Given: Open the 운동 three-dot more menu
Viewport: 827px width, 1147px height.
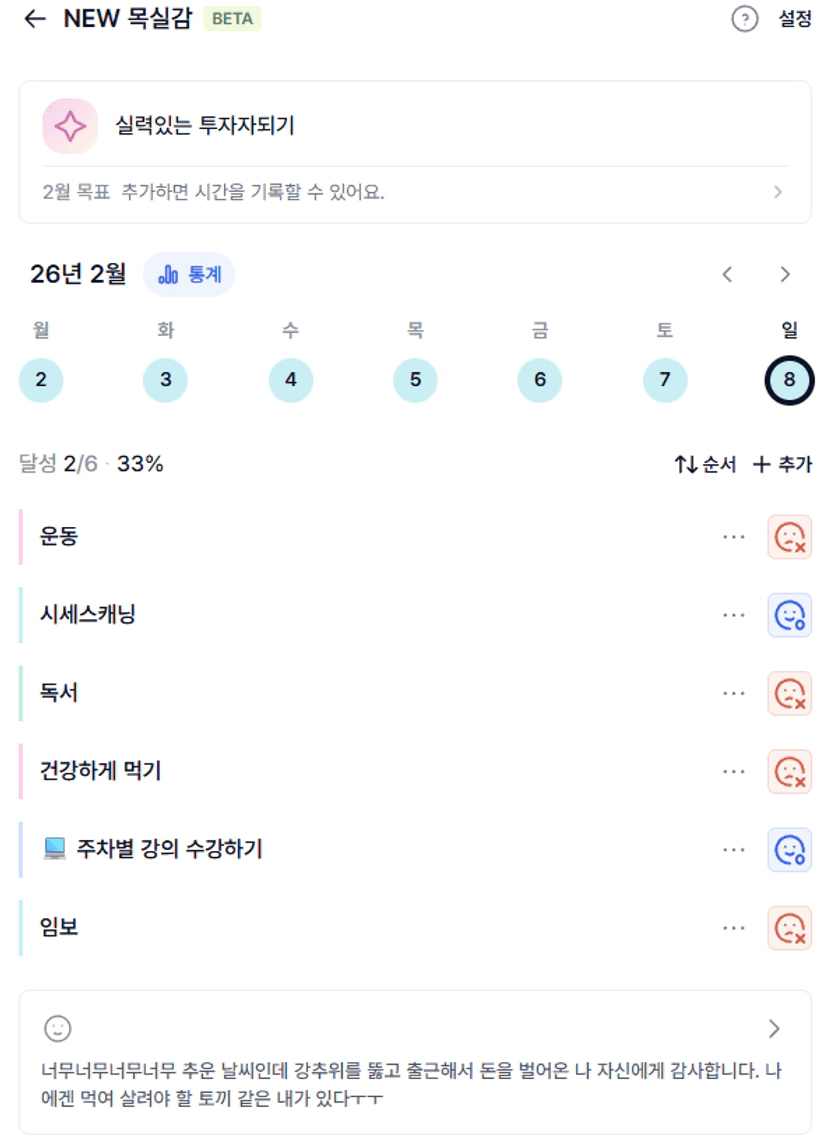Looking at the screenshot, I should tap(734, 537).
